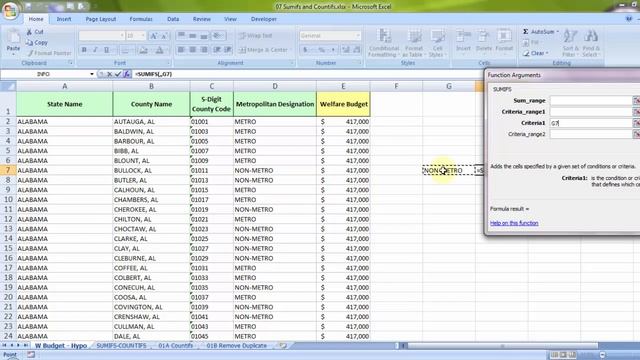Viewport: 640px width, 360px height.
Task: Toggle Underline formatting
Action: 106,50
